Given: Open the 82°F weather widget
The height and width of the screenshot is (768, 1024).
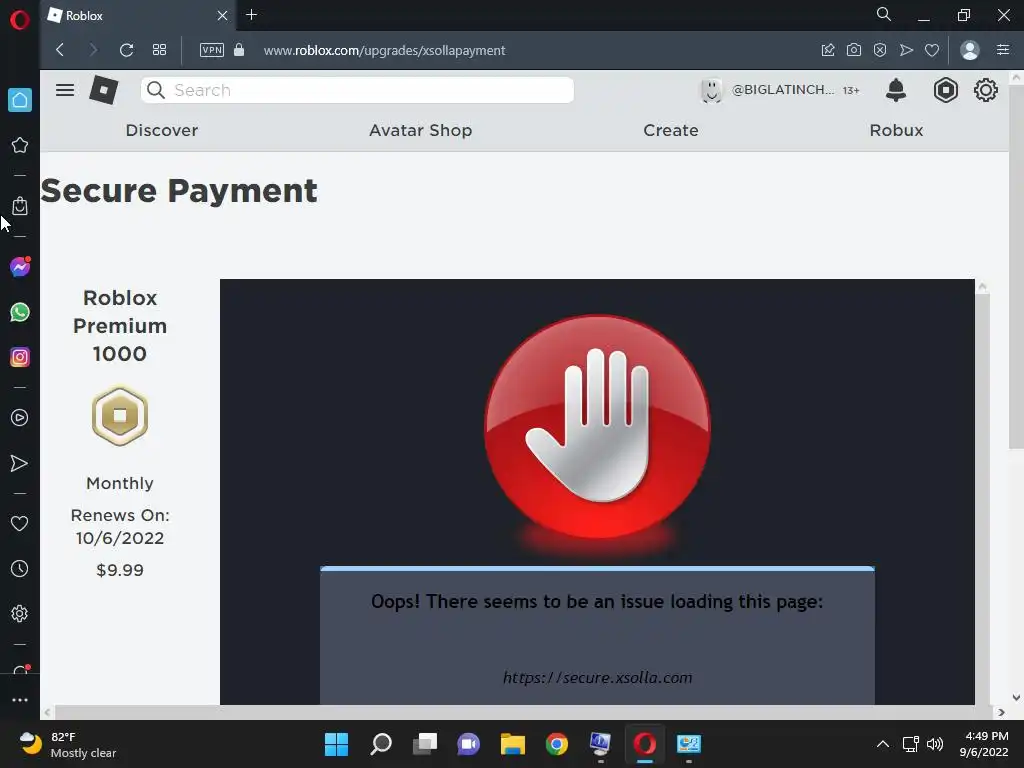Looking at the screenshot, I should point(69,744).
